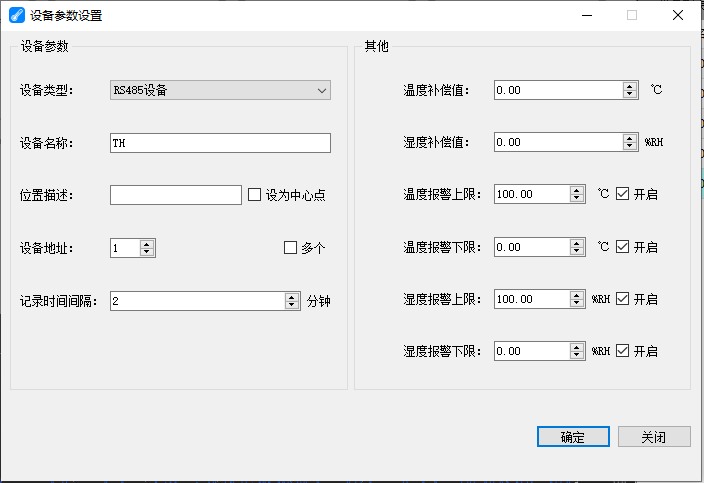Screen dimensions: 704x483
Task: Increase the 记录时间间隔 spinner value
Action: [x=292, y=297]
